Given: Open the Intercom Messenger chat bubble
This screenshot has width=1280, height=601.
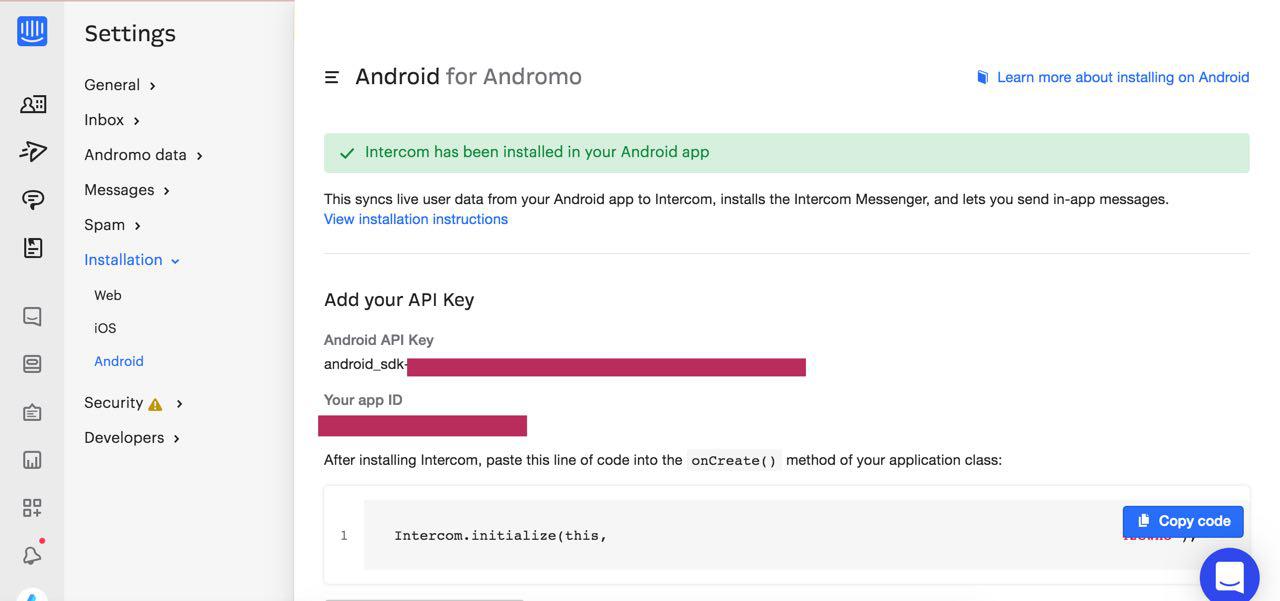Looking at the screenshot, I should 1229,577.
